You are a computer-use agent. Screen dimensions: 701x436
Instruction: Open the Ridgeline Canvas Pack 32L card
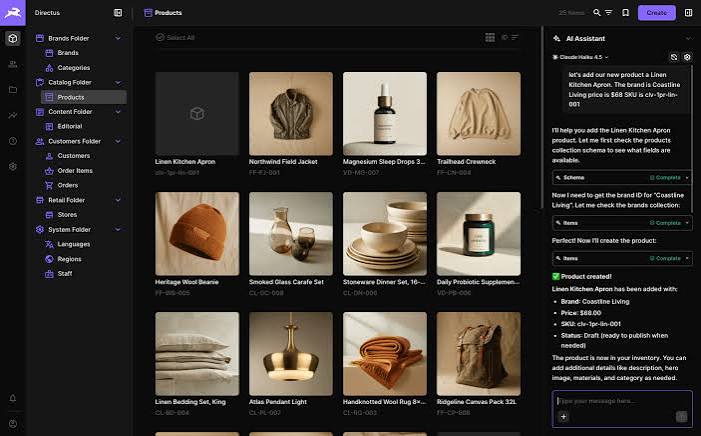[x=479, y=364]
